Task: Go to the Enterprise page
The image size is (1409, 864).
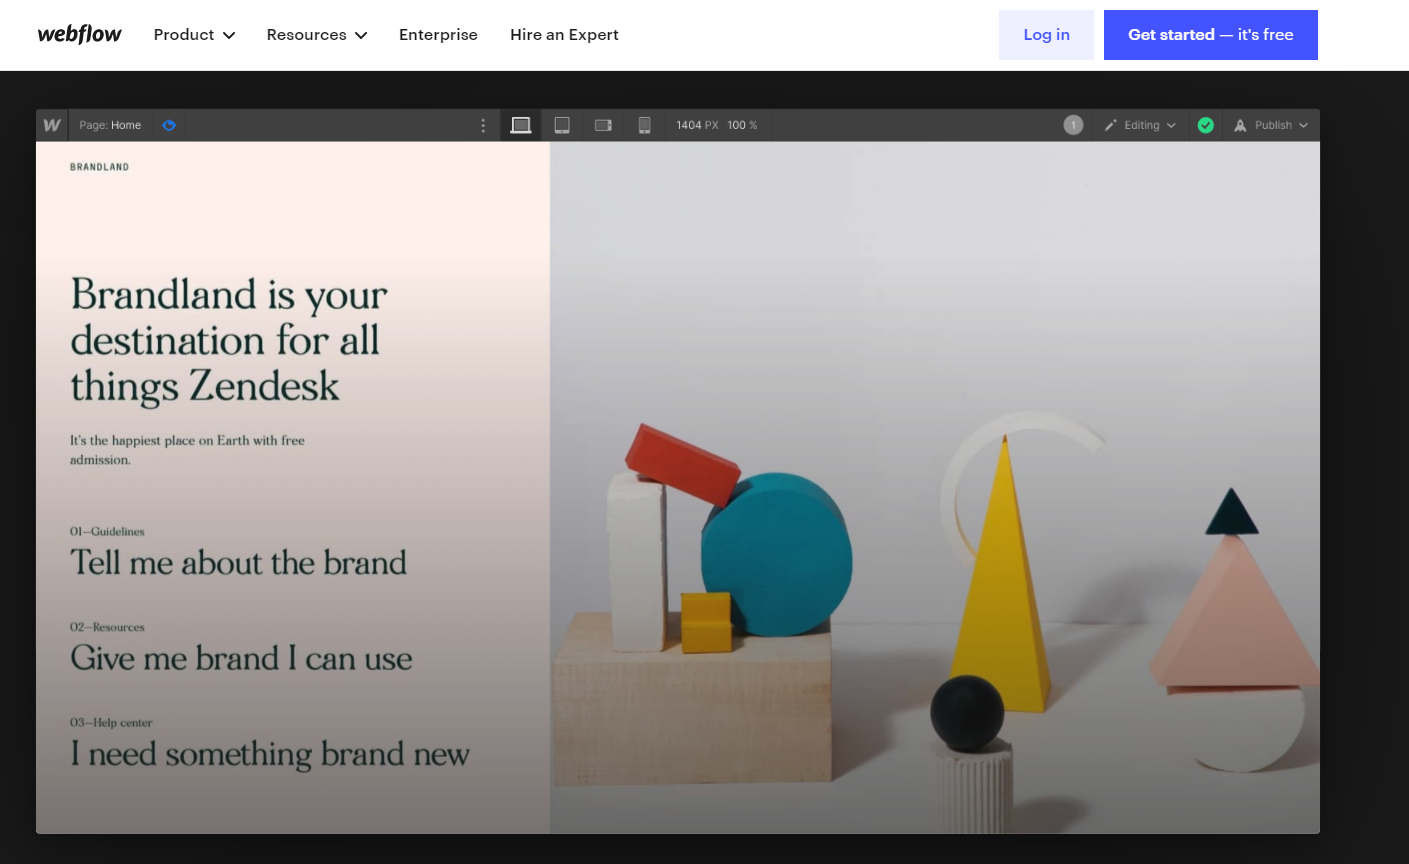Action: click(438, 35)
